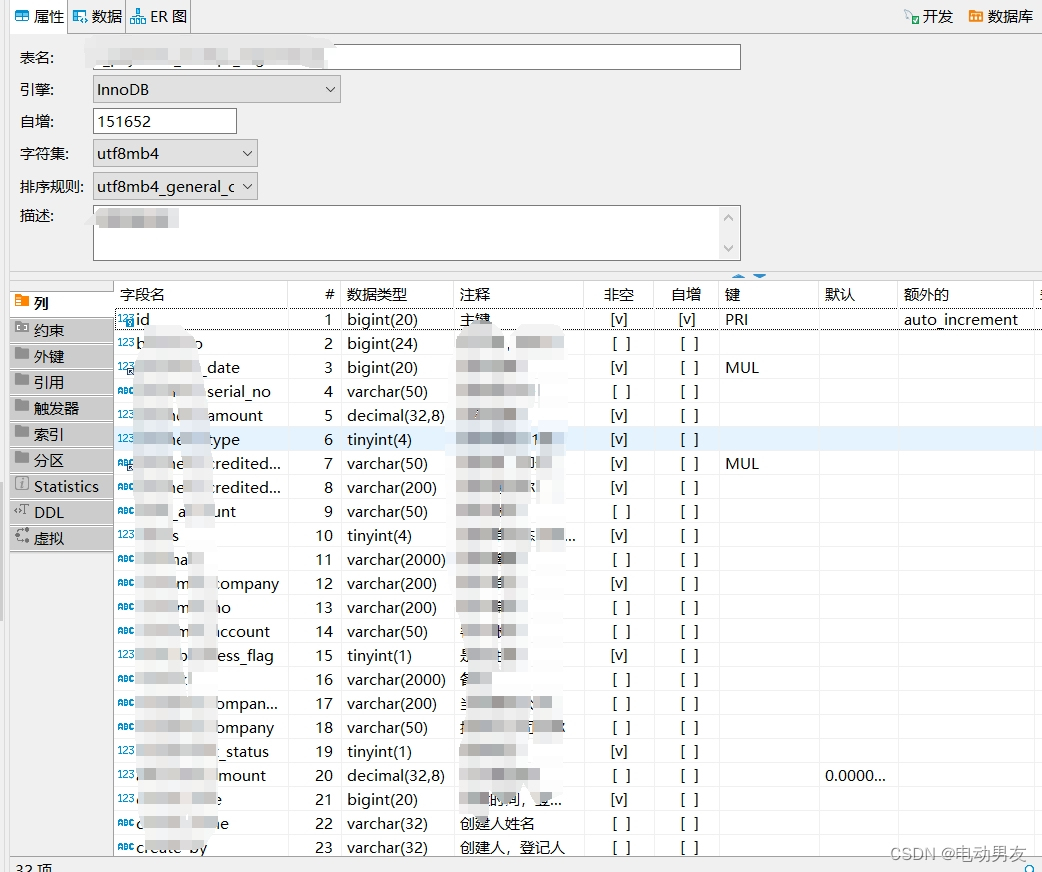Open the 引用 folder icon
The width and height of the screenshot is (1042, 872).
pos(22,380)
